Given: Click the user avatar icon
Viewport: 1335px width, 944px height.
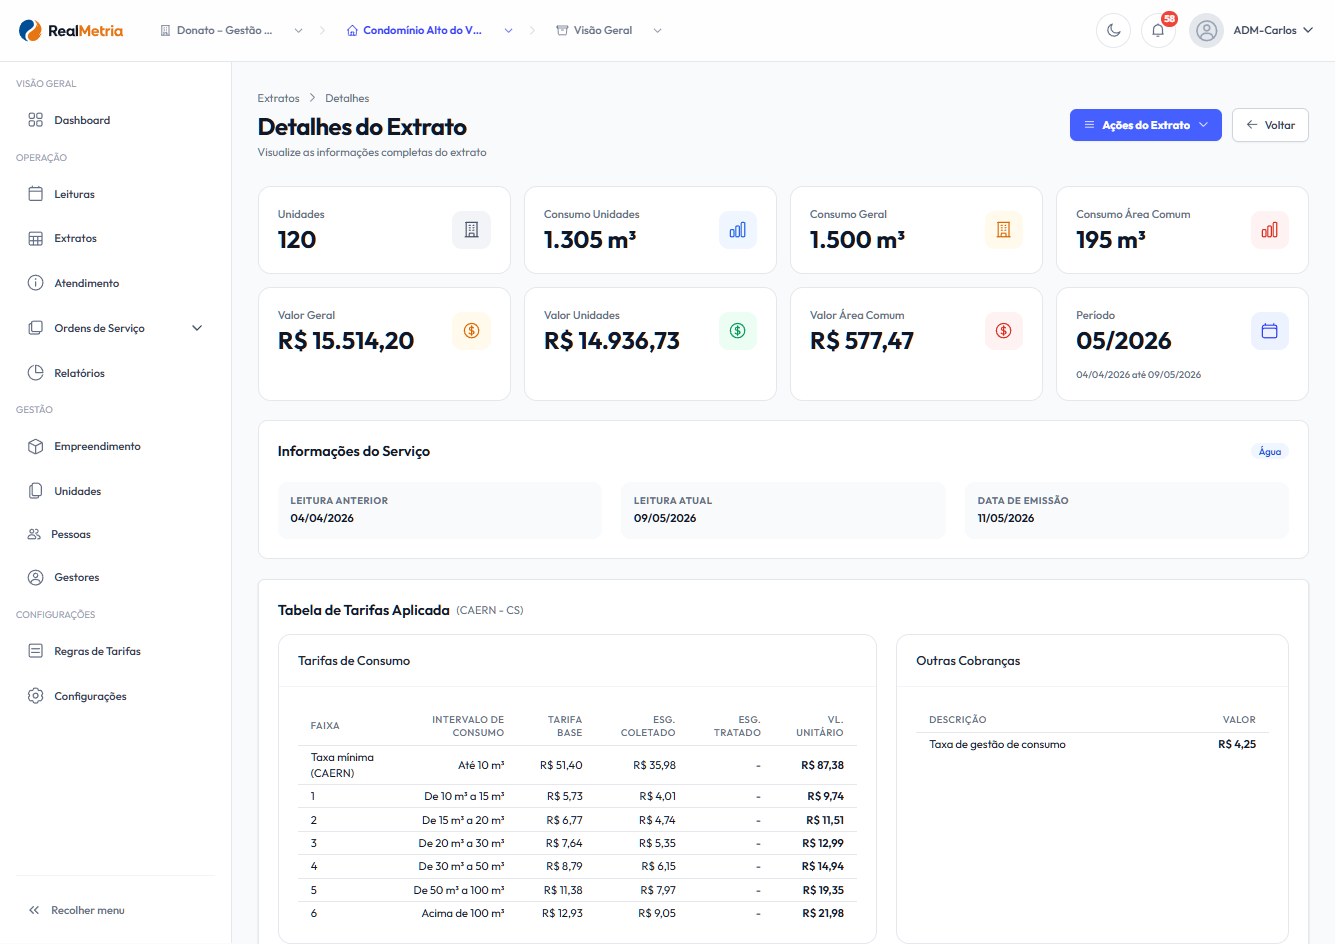Looking at the screenshot, I should [1206, 30].
